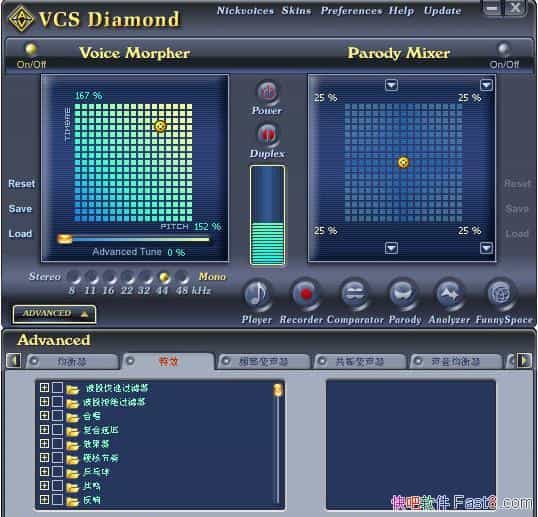Click the Mono label
Viewport: 538px width, 517px height.
pos(212,277)
